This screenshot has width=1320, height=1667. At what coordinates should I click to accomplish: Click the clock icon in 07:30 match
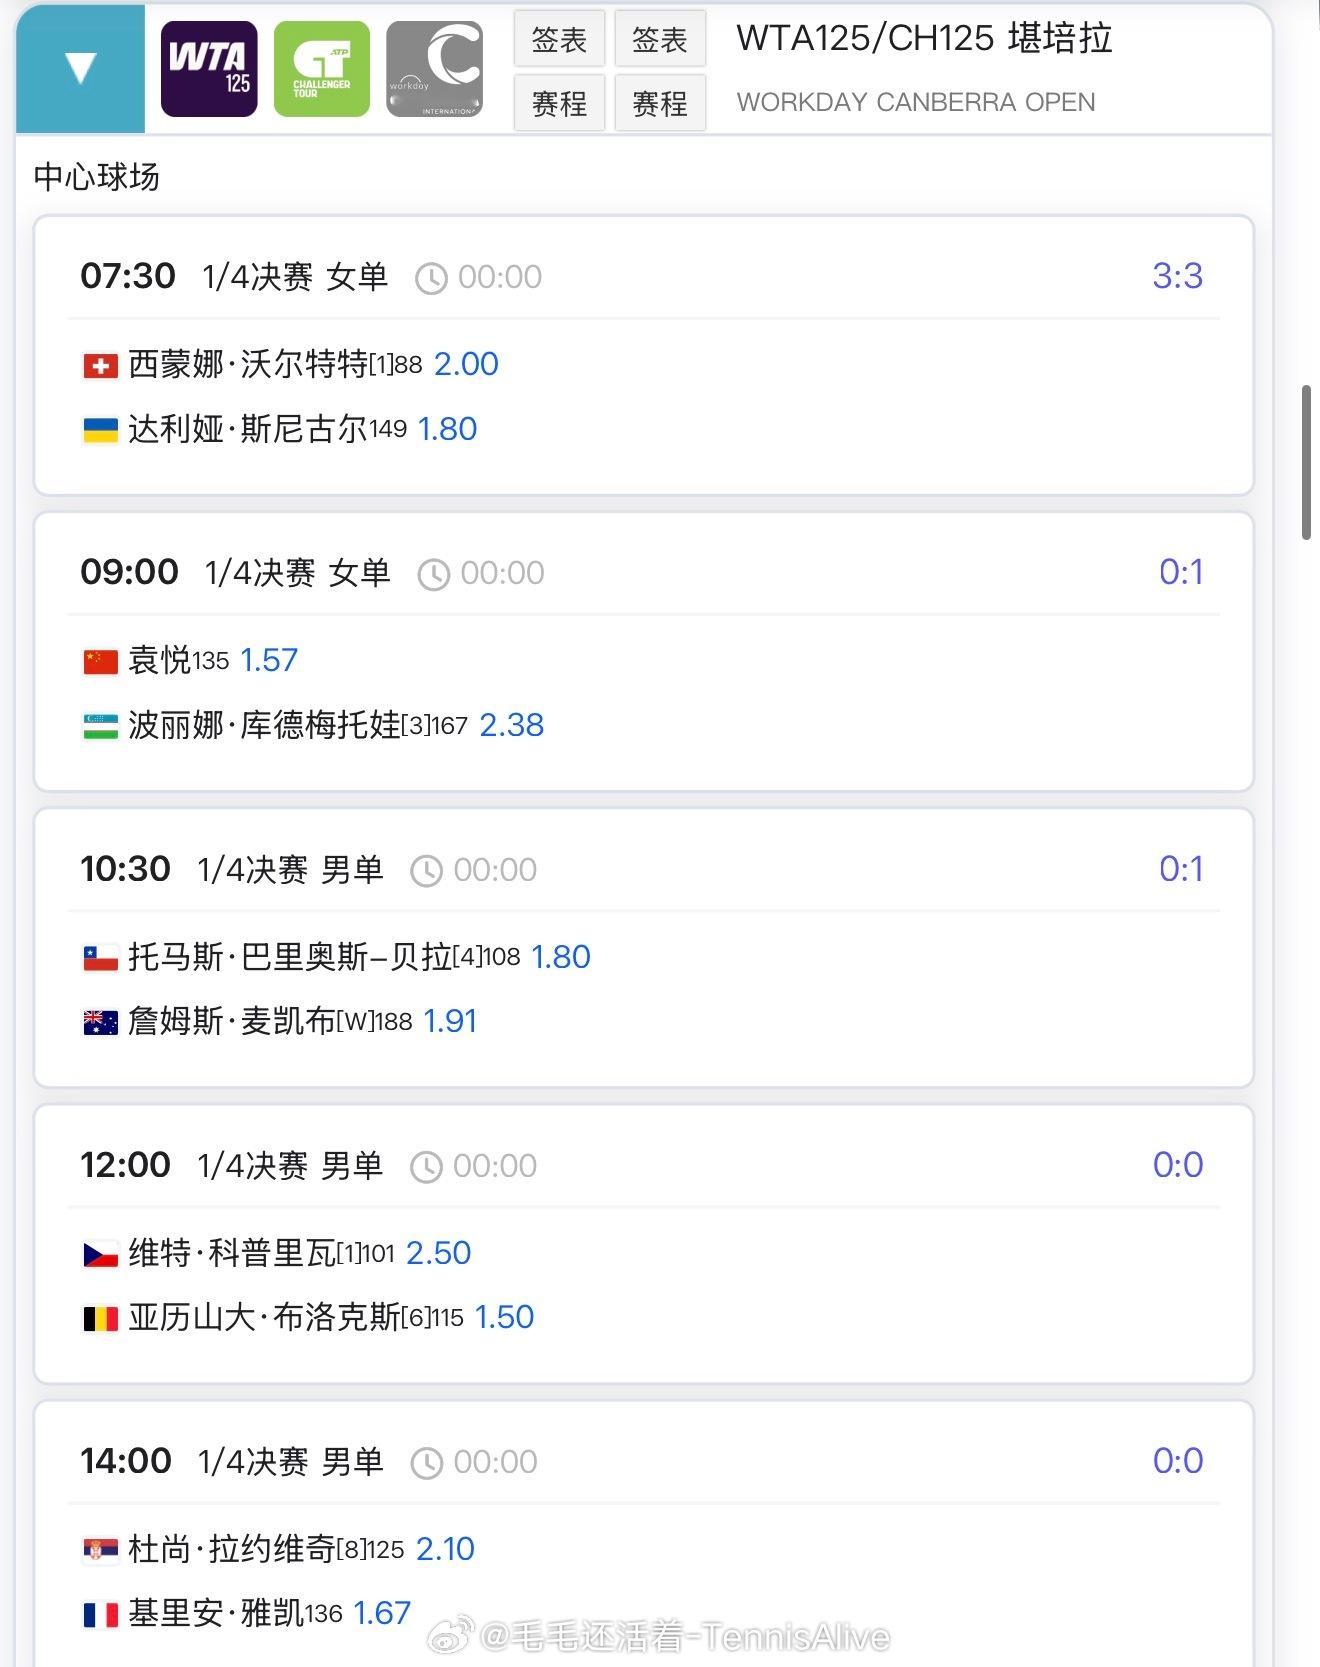coord(431,278)
